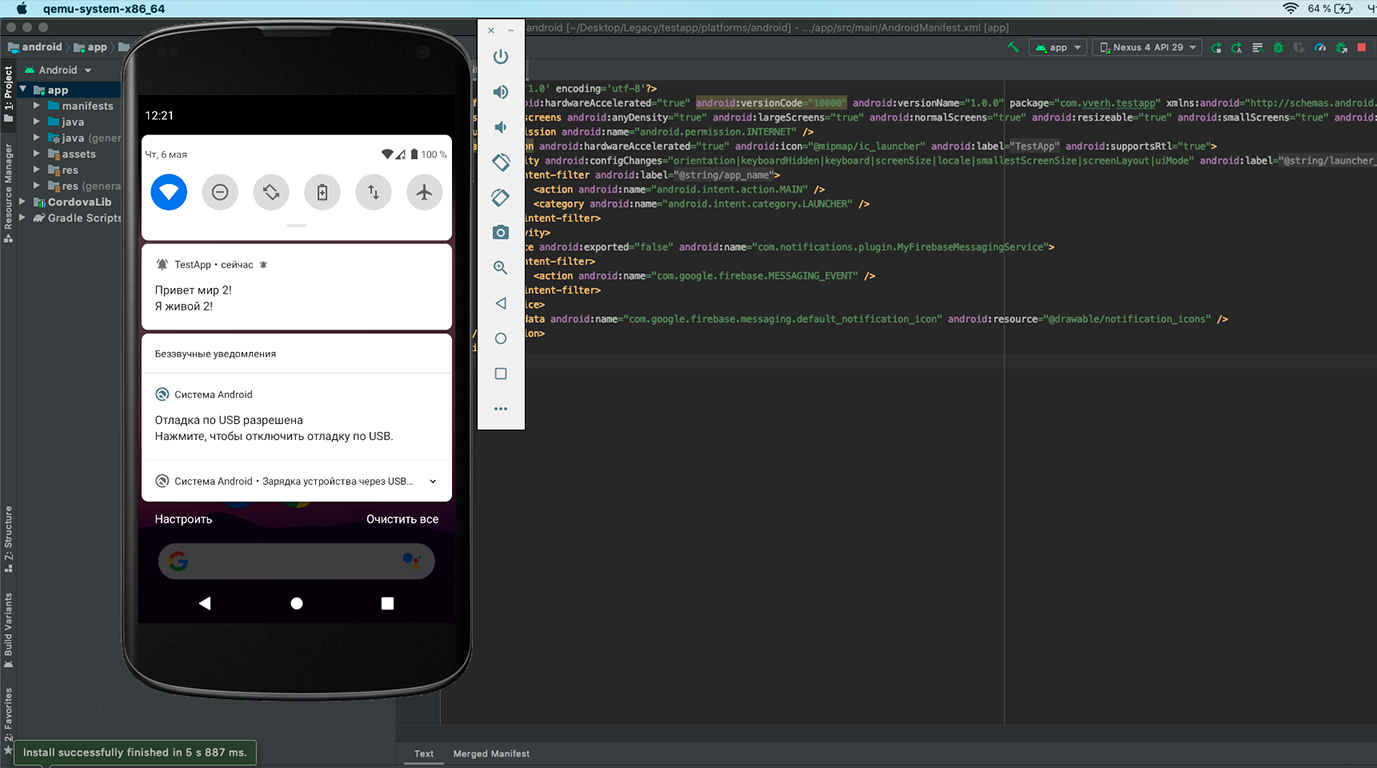
Task: Open the 2: Favorites side tab
Action: click(8, 721)
